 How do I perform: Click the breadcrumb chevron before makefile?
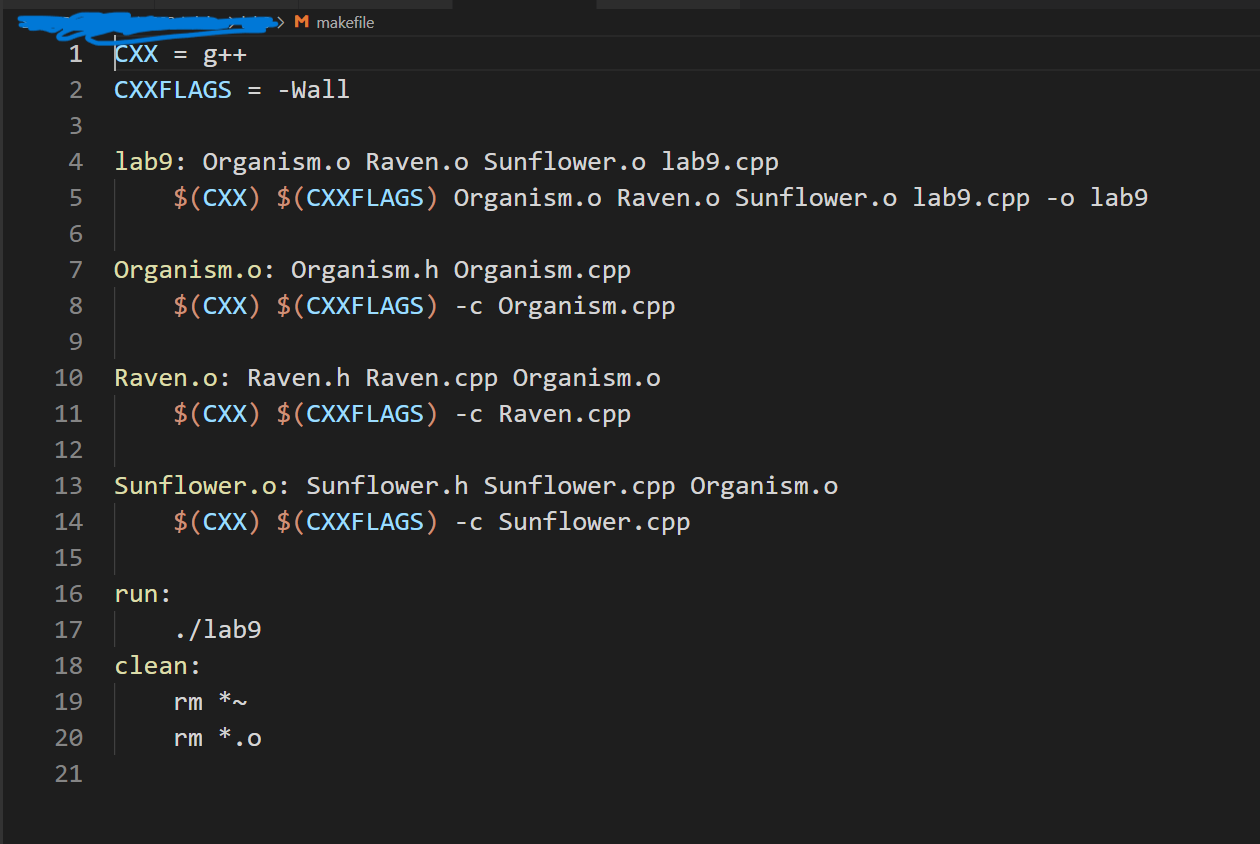(283, 21)
